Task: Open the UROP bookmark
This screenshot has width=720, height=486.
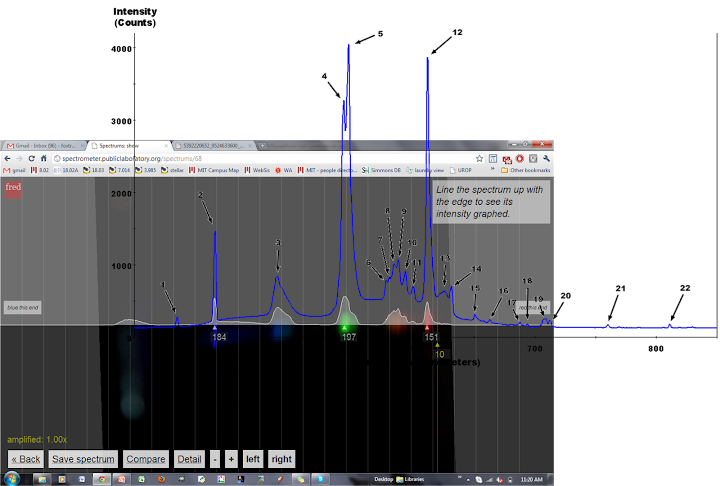Action: pos(461,170)
